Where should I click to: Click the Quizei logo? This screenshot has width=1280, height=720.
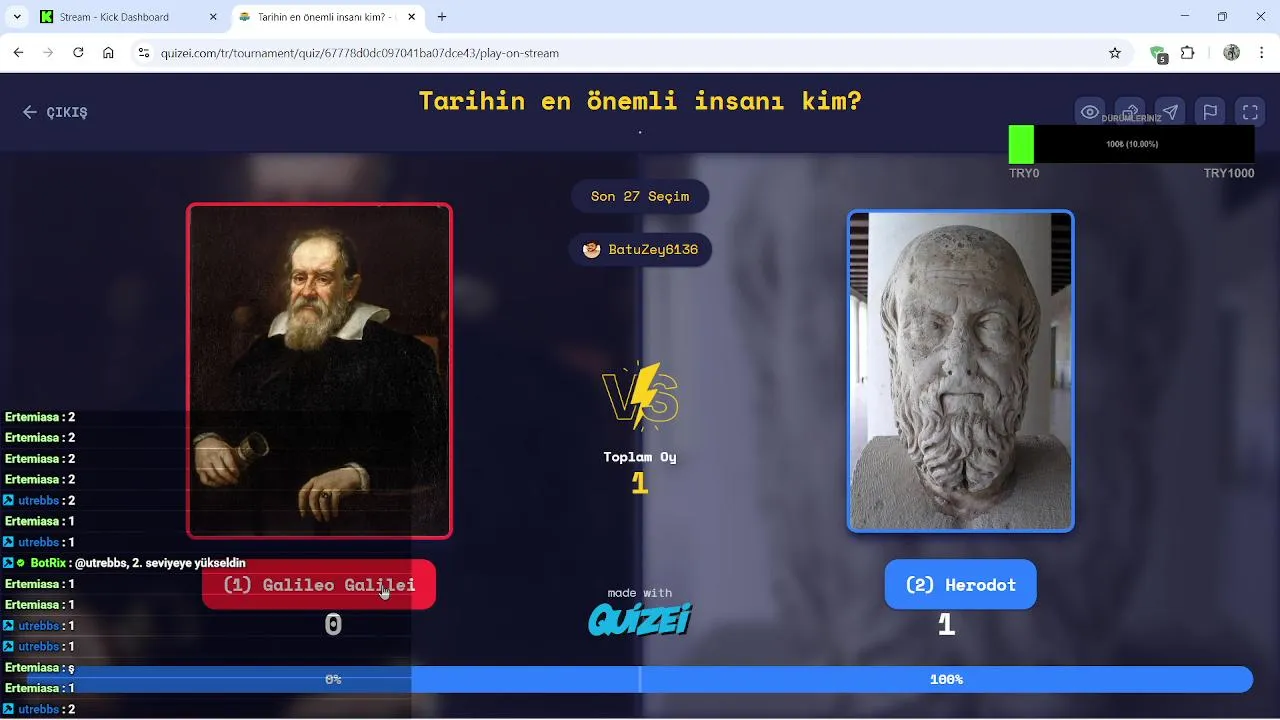(640, 620)
